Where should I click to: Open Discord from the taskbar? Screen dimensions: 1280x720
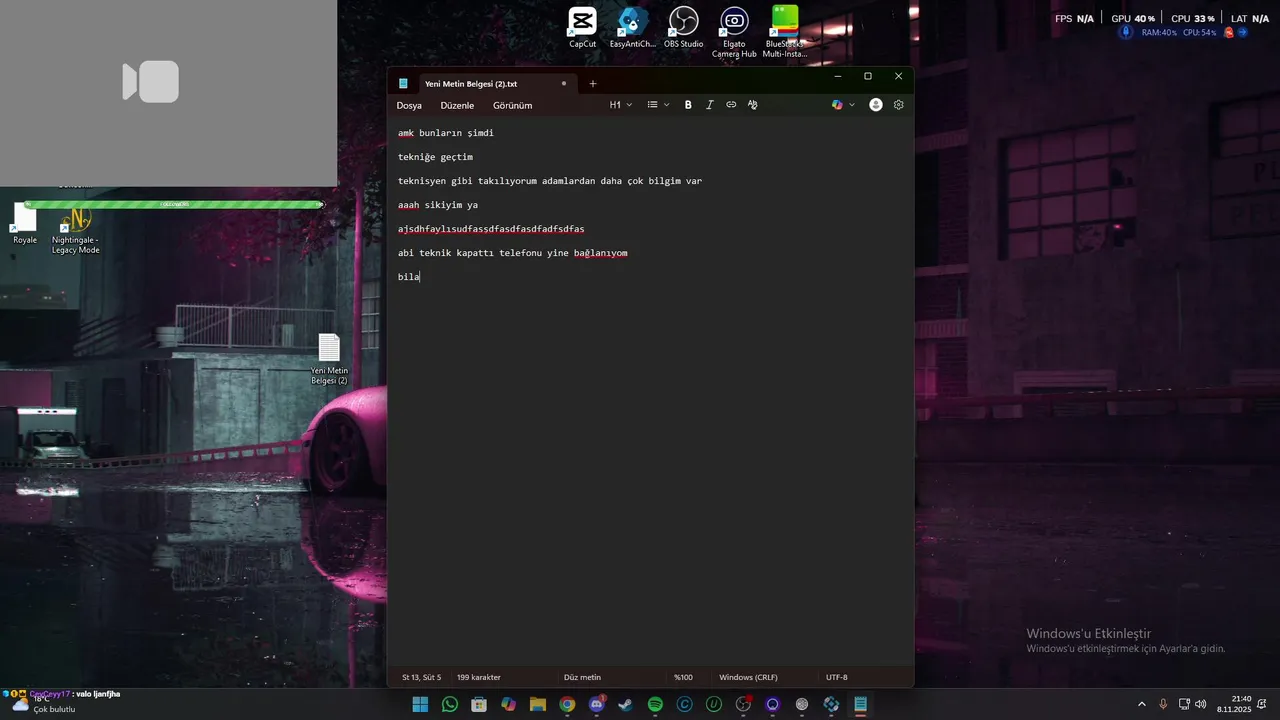(x=597, y=705)
